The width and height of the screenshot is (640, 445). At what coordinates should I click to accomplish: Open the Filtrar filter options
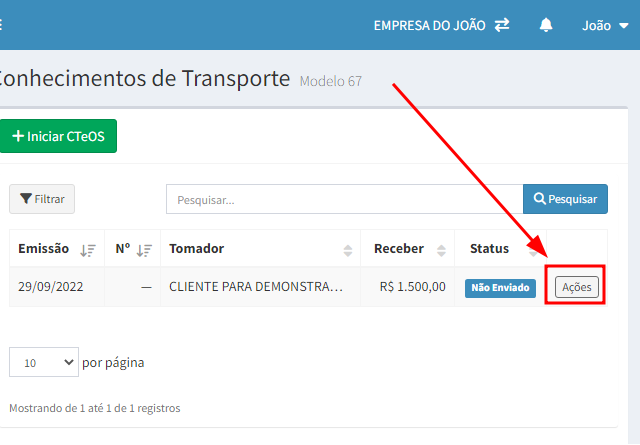[x=42, y=199]
